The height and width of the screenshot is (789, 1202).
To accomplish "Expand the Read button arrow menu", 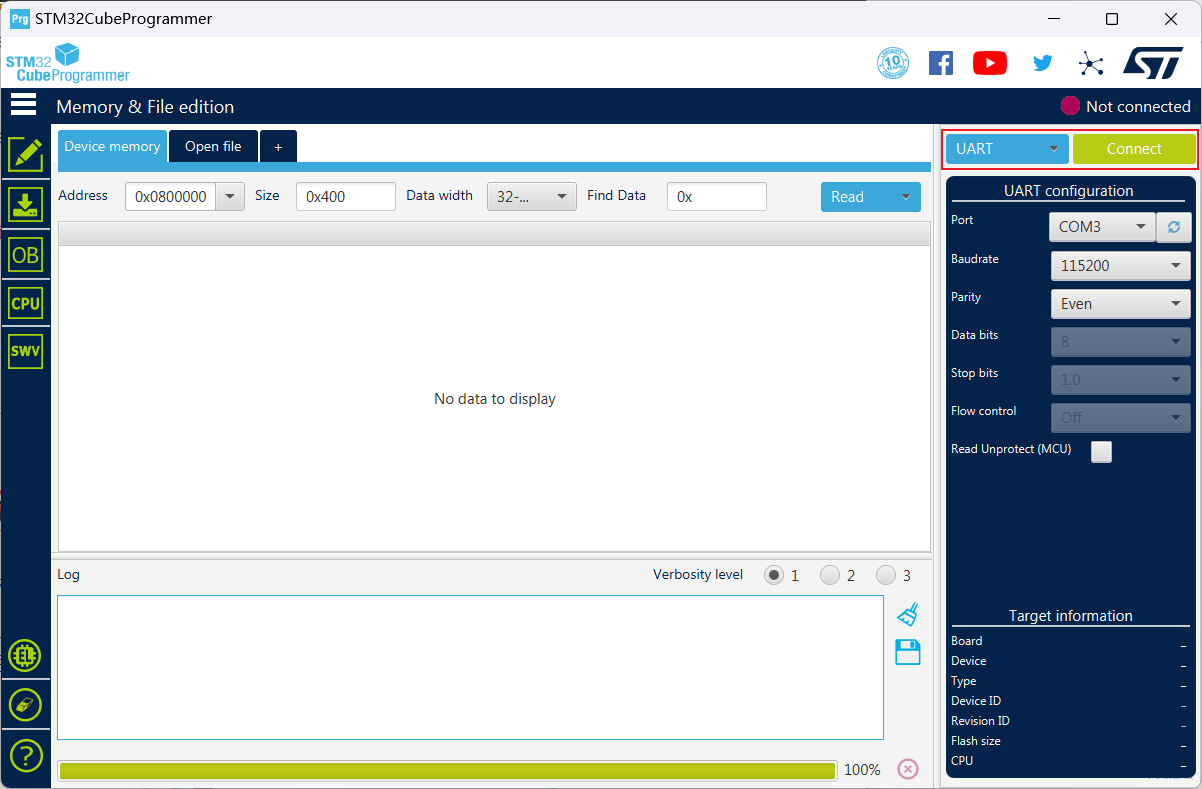I will (x=907, y=197).
